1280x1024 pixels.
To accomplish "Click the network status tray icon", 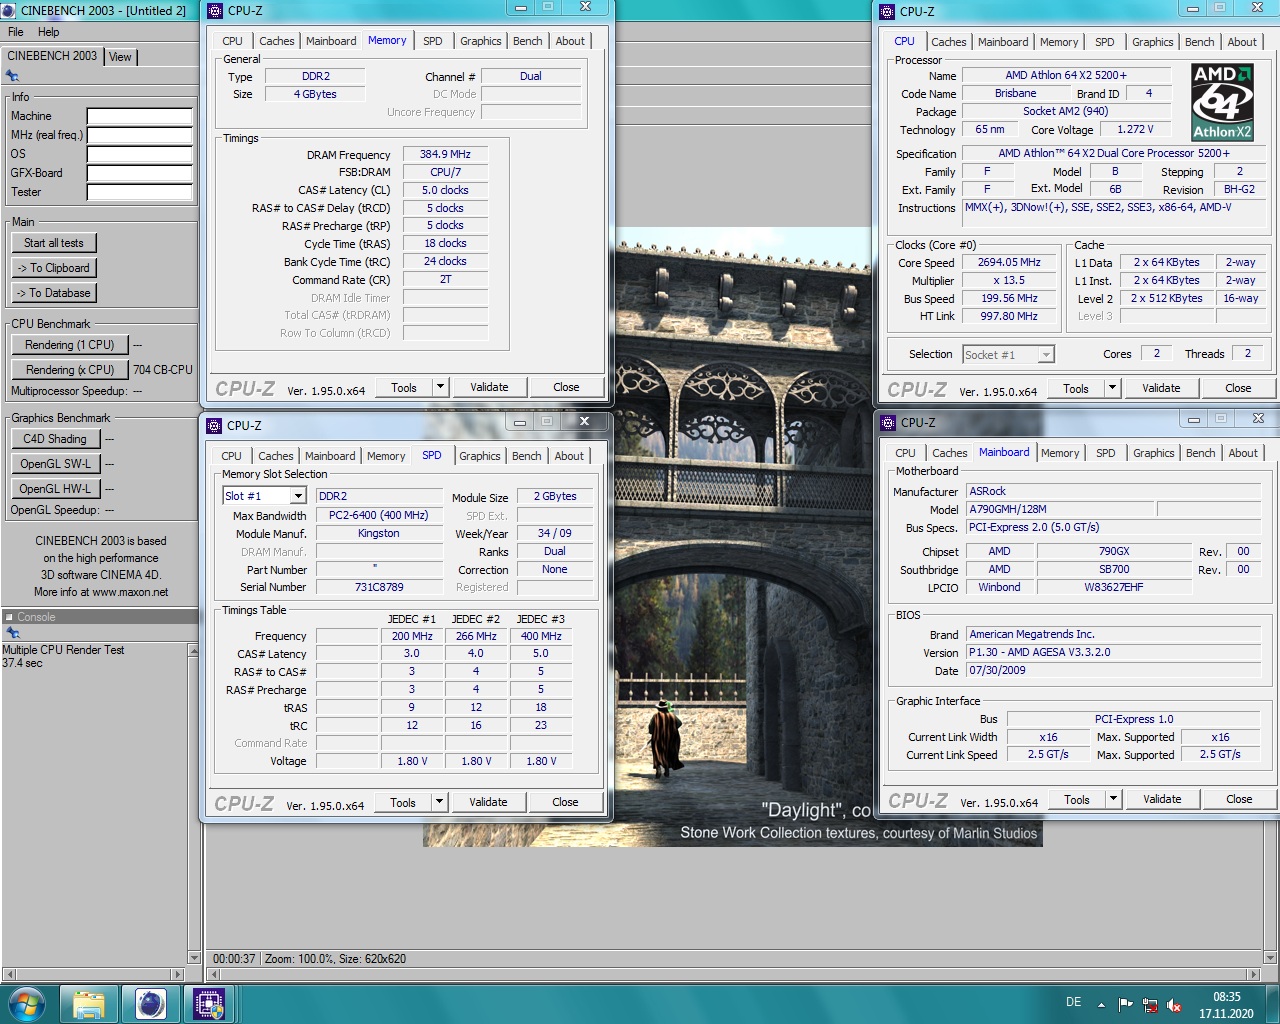I will pyautogui.click(x=1151, y=1005).
